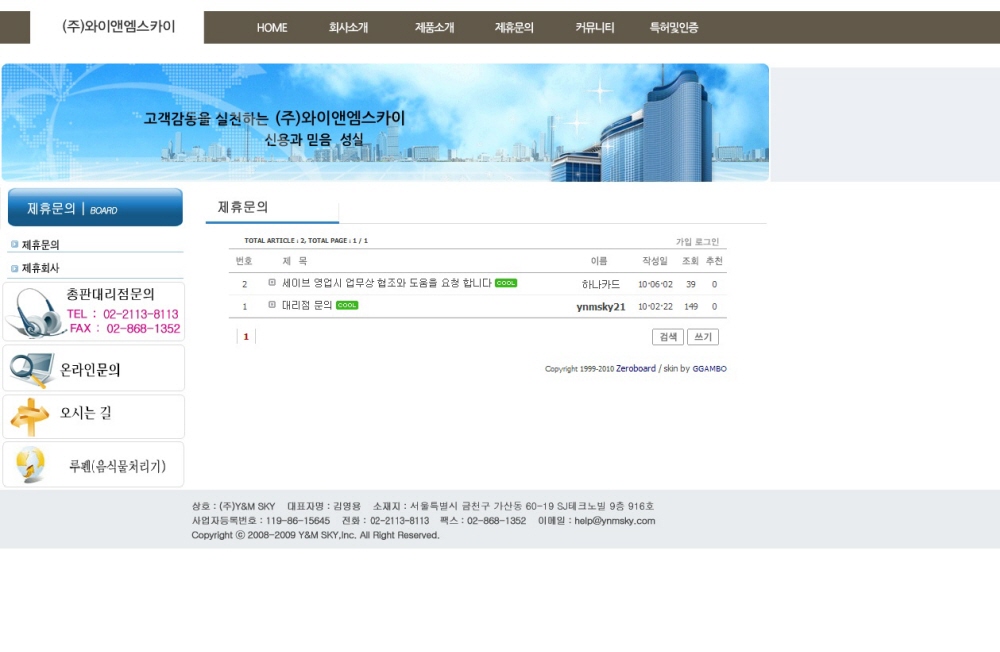This screenshot has height=652, width=1000.
Task: Open the 회사소개 menu item
Action: click(x=348, y=28)
